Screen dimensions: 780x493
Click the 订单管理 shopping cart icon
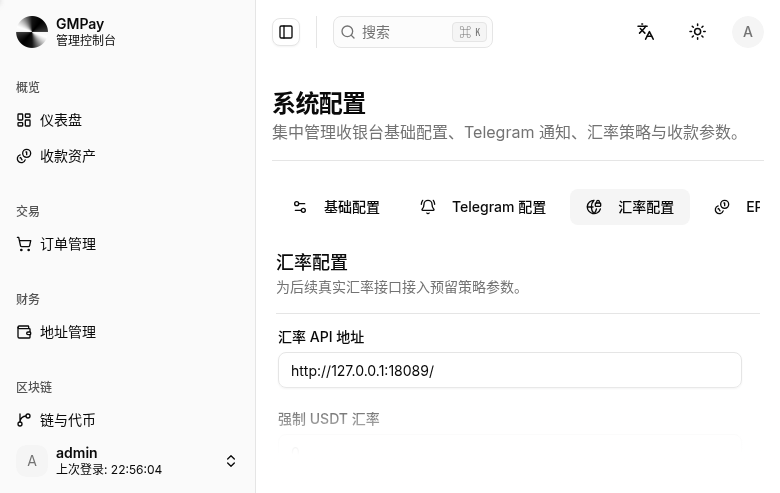coord(24,244)
